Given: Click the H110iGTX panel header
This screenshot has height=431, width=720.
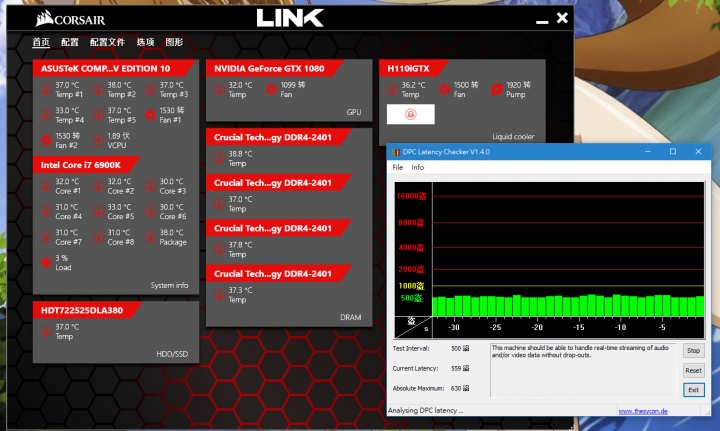Looking at the screenshot, I should 413,68.
